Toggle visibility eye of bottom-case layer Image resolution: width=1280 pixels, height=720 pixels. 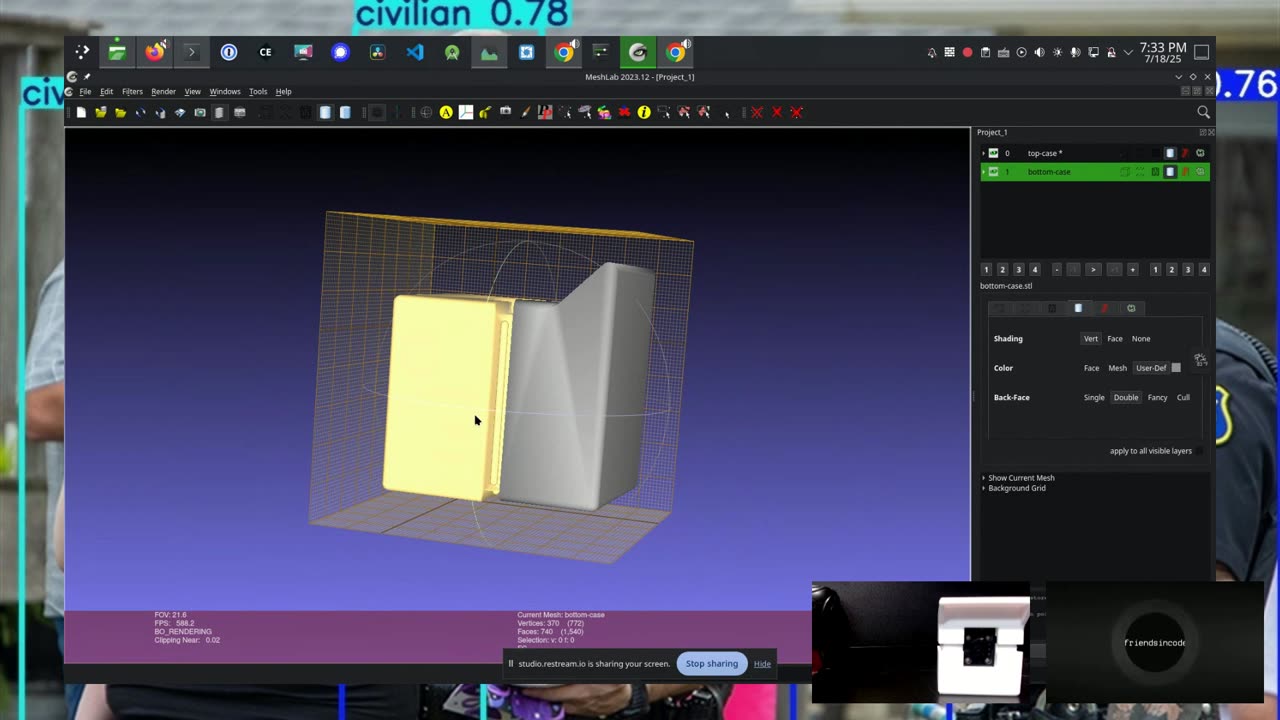993,172
